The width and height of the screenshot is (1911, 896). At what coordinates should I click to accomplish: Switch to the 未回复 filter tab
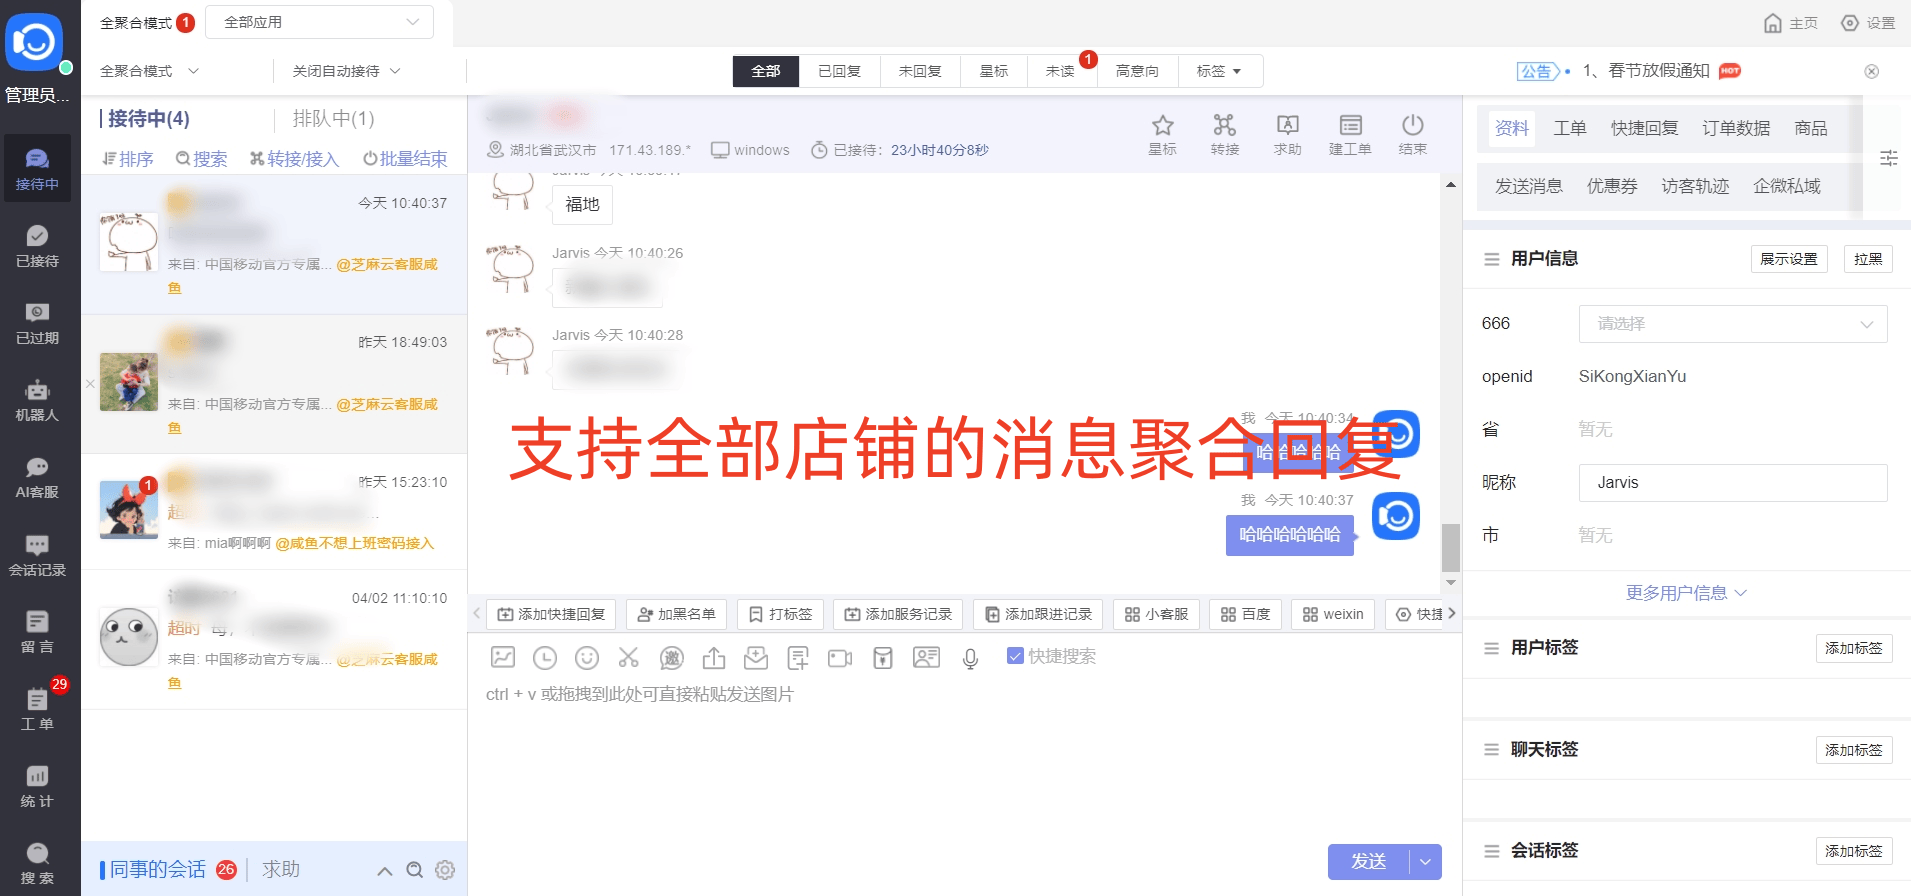tap(920, 71)
